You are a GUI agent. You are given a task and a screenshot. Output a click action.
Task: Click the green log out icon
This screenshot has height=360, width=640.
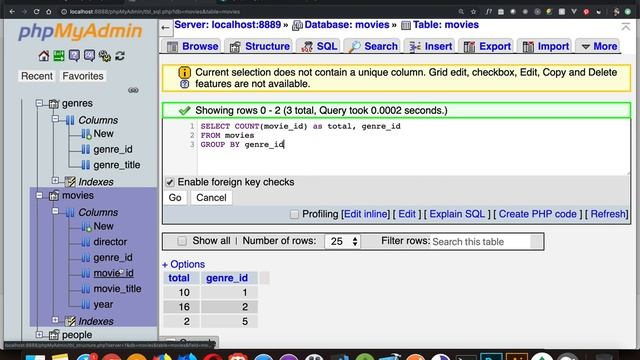[59, 56]
